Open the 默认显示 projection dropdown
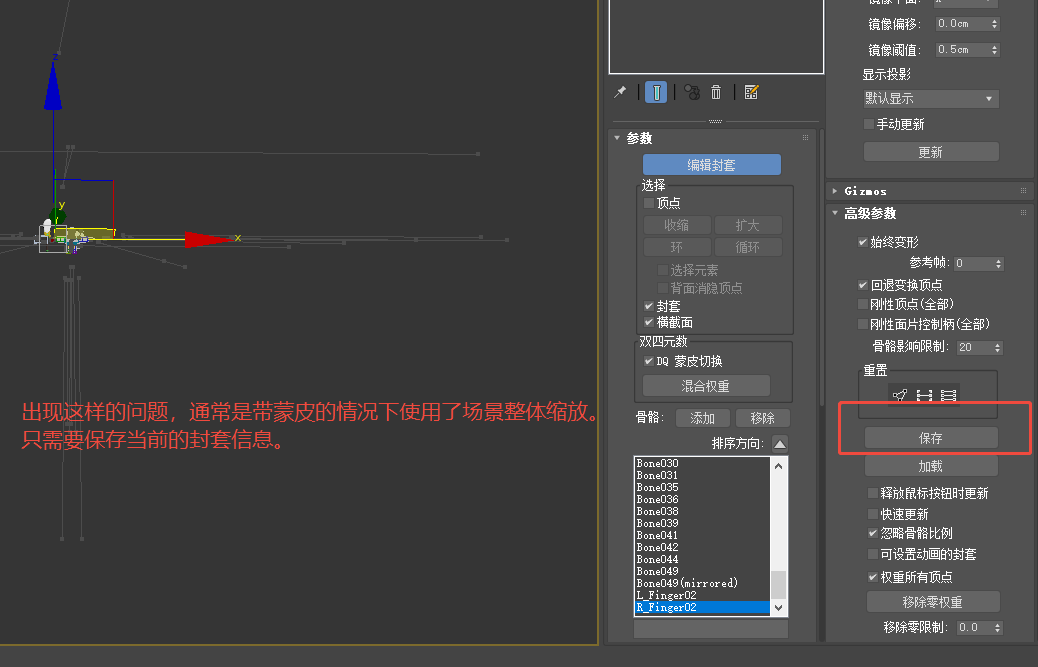Image resolution: width=1038 pixels, height=667 pixels. tap(930, 99)
